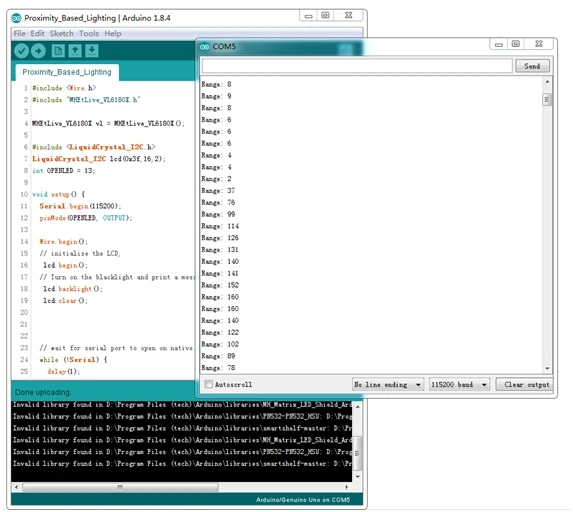Click the Arduino logo in the COM5 title bar
Image resolution: width=573 pixels, height=512 pixels.
[x=205, y=47]
